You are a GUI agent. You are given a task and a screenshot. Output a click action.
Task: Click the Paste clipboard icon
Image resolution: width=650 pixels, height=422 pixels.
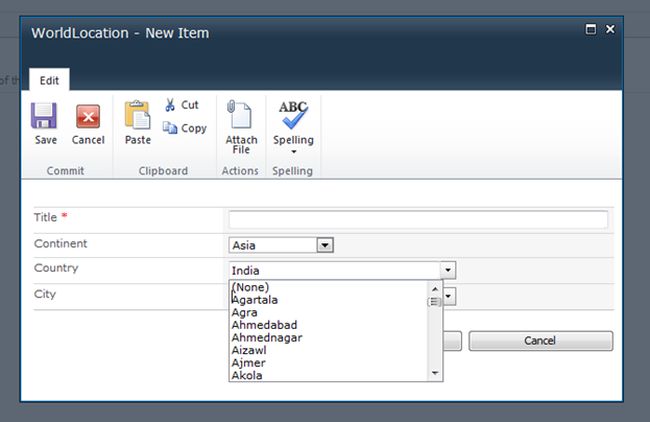[x=138, y=115]
